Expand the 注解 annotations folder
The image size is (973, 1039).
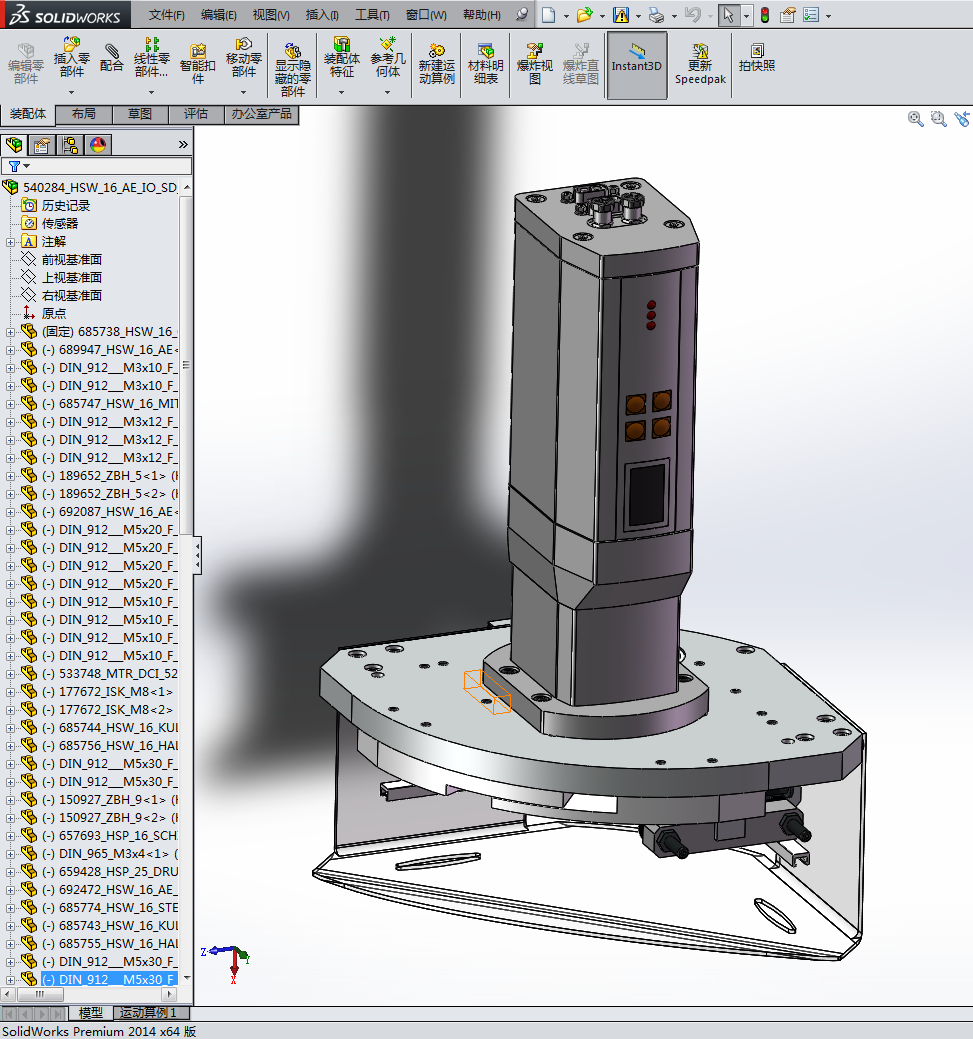(11, 242)
